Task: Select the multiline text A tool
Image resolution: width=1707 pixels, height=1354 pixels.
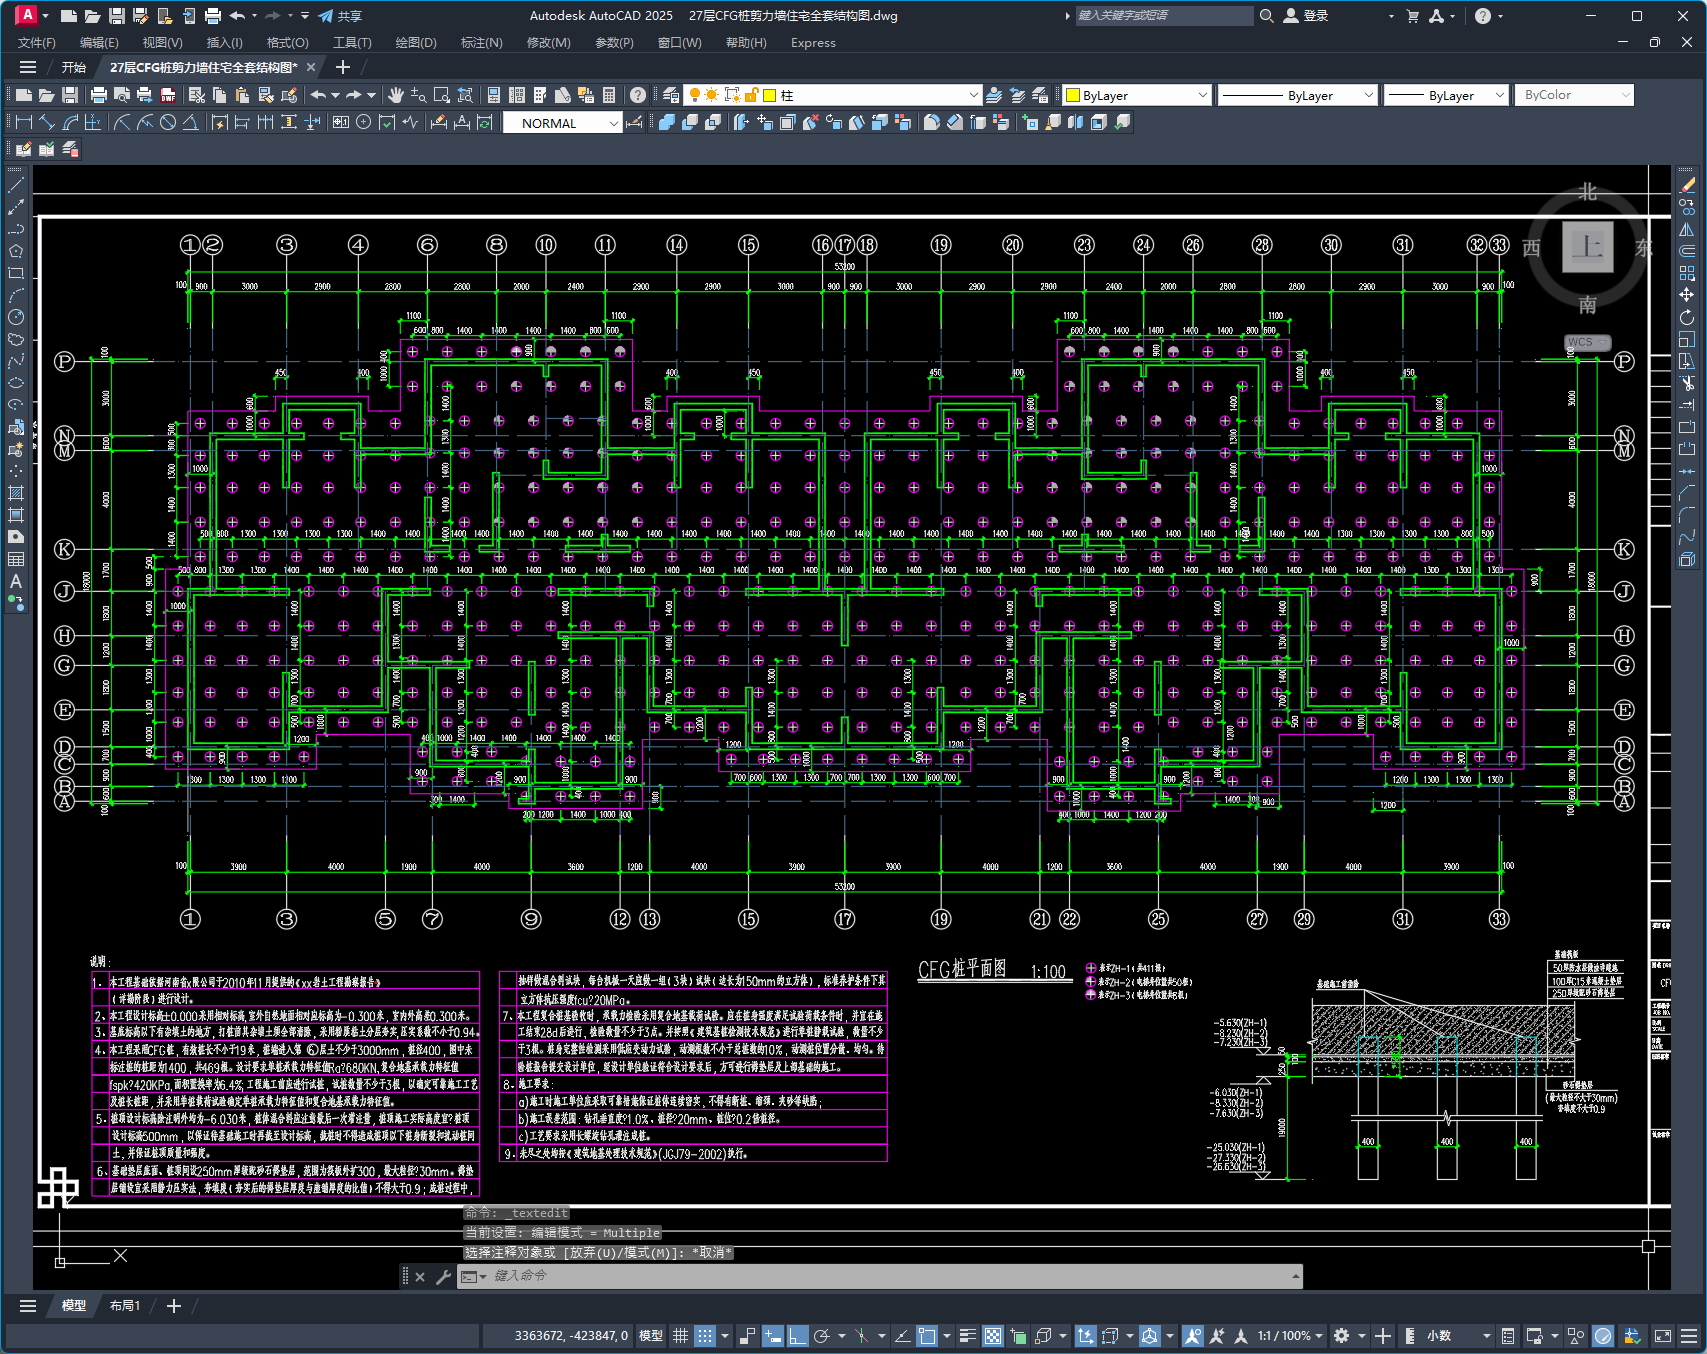Action: click(x=16, y=581)
